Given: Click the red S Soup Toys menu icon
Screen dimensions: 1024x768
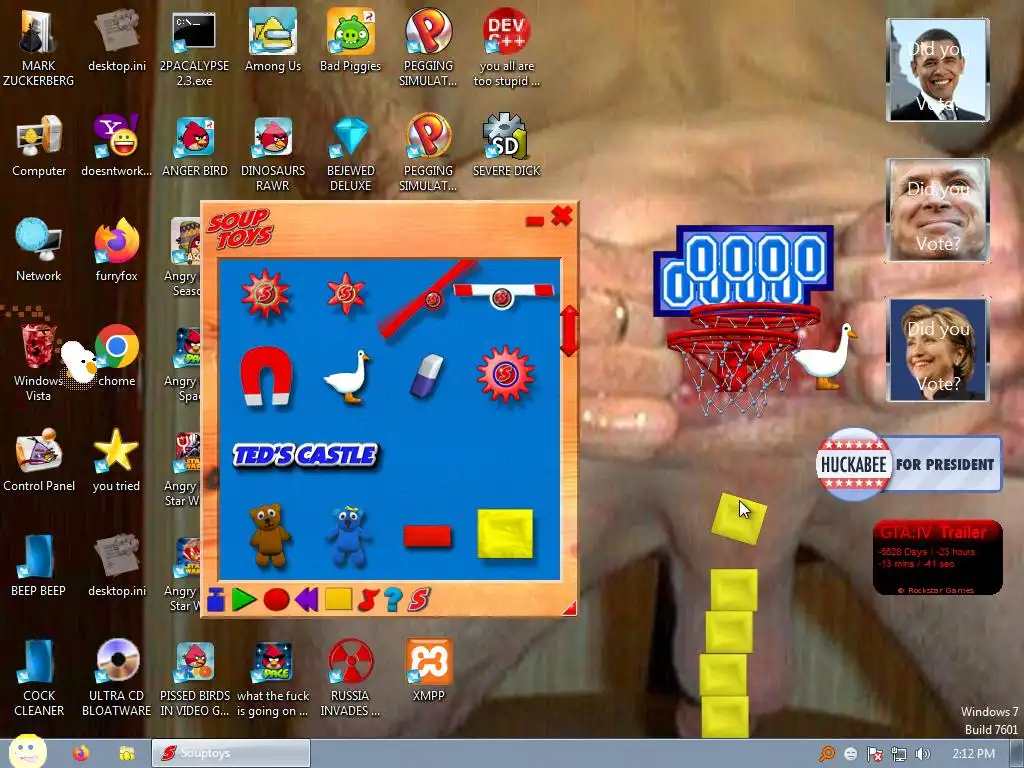Looking at the screenshot, I should [x=419, y=600].
